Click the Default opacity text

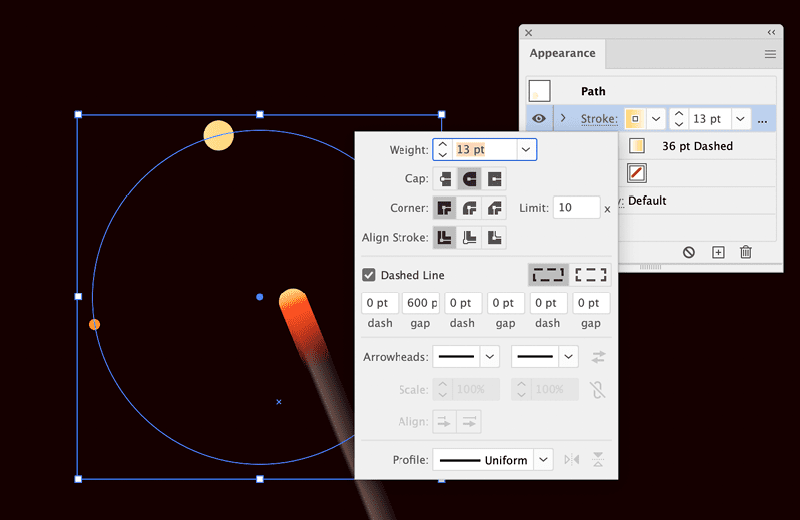[647, 201]
